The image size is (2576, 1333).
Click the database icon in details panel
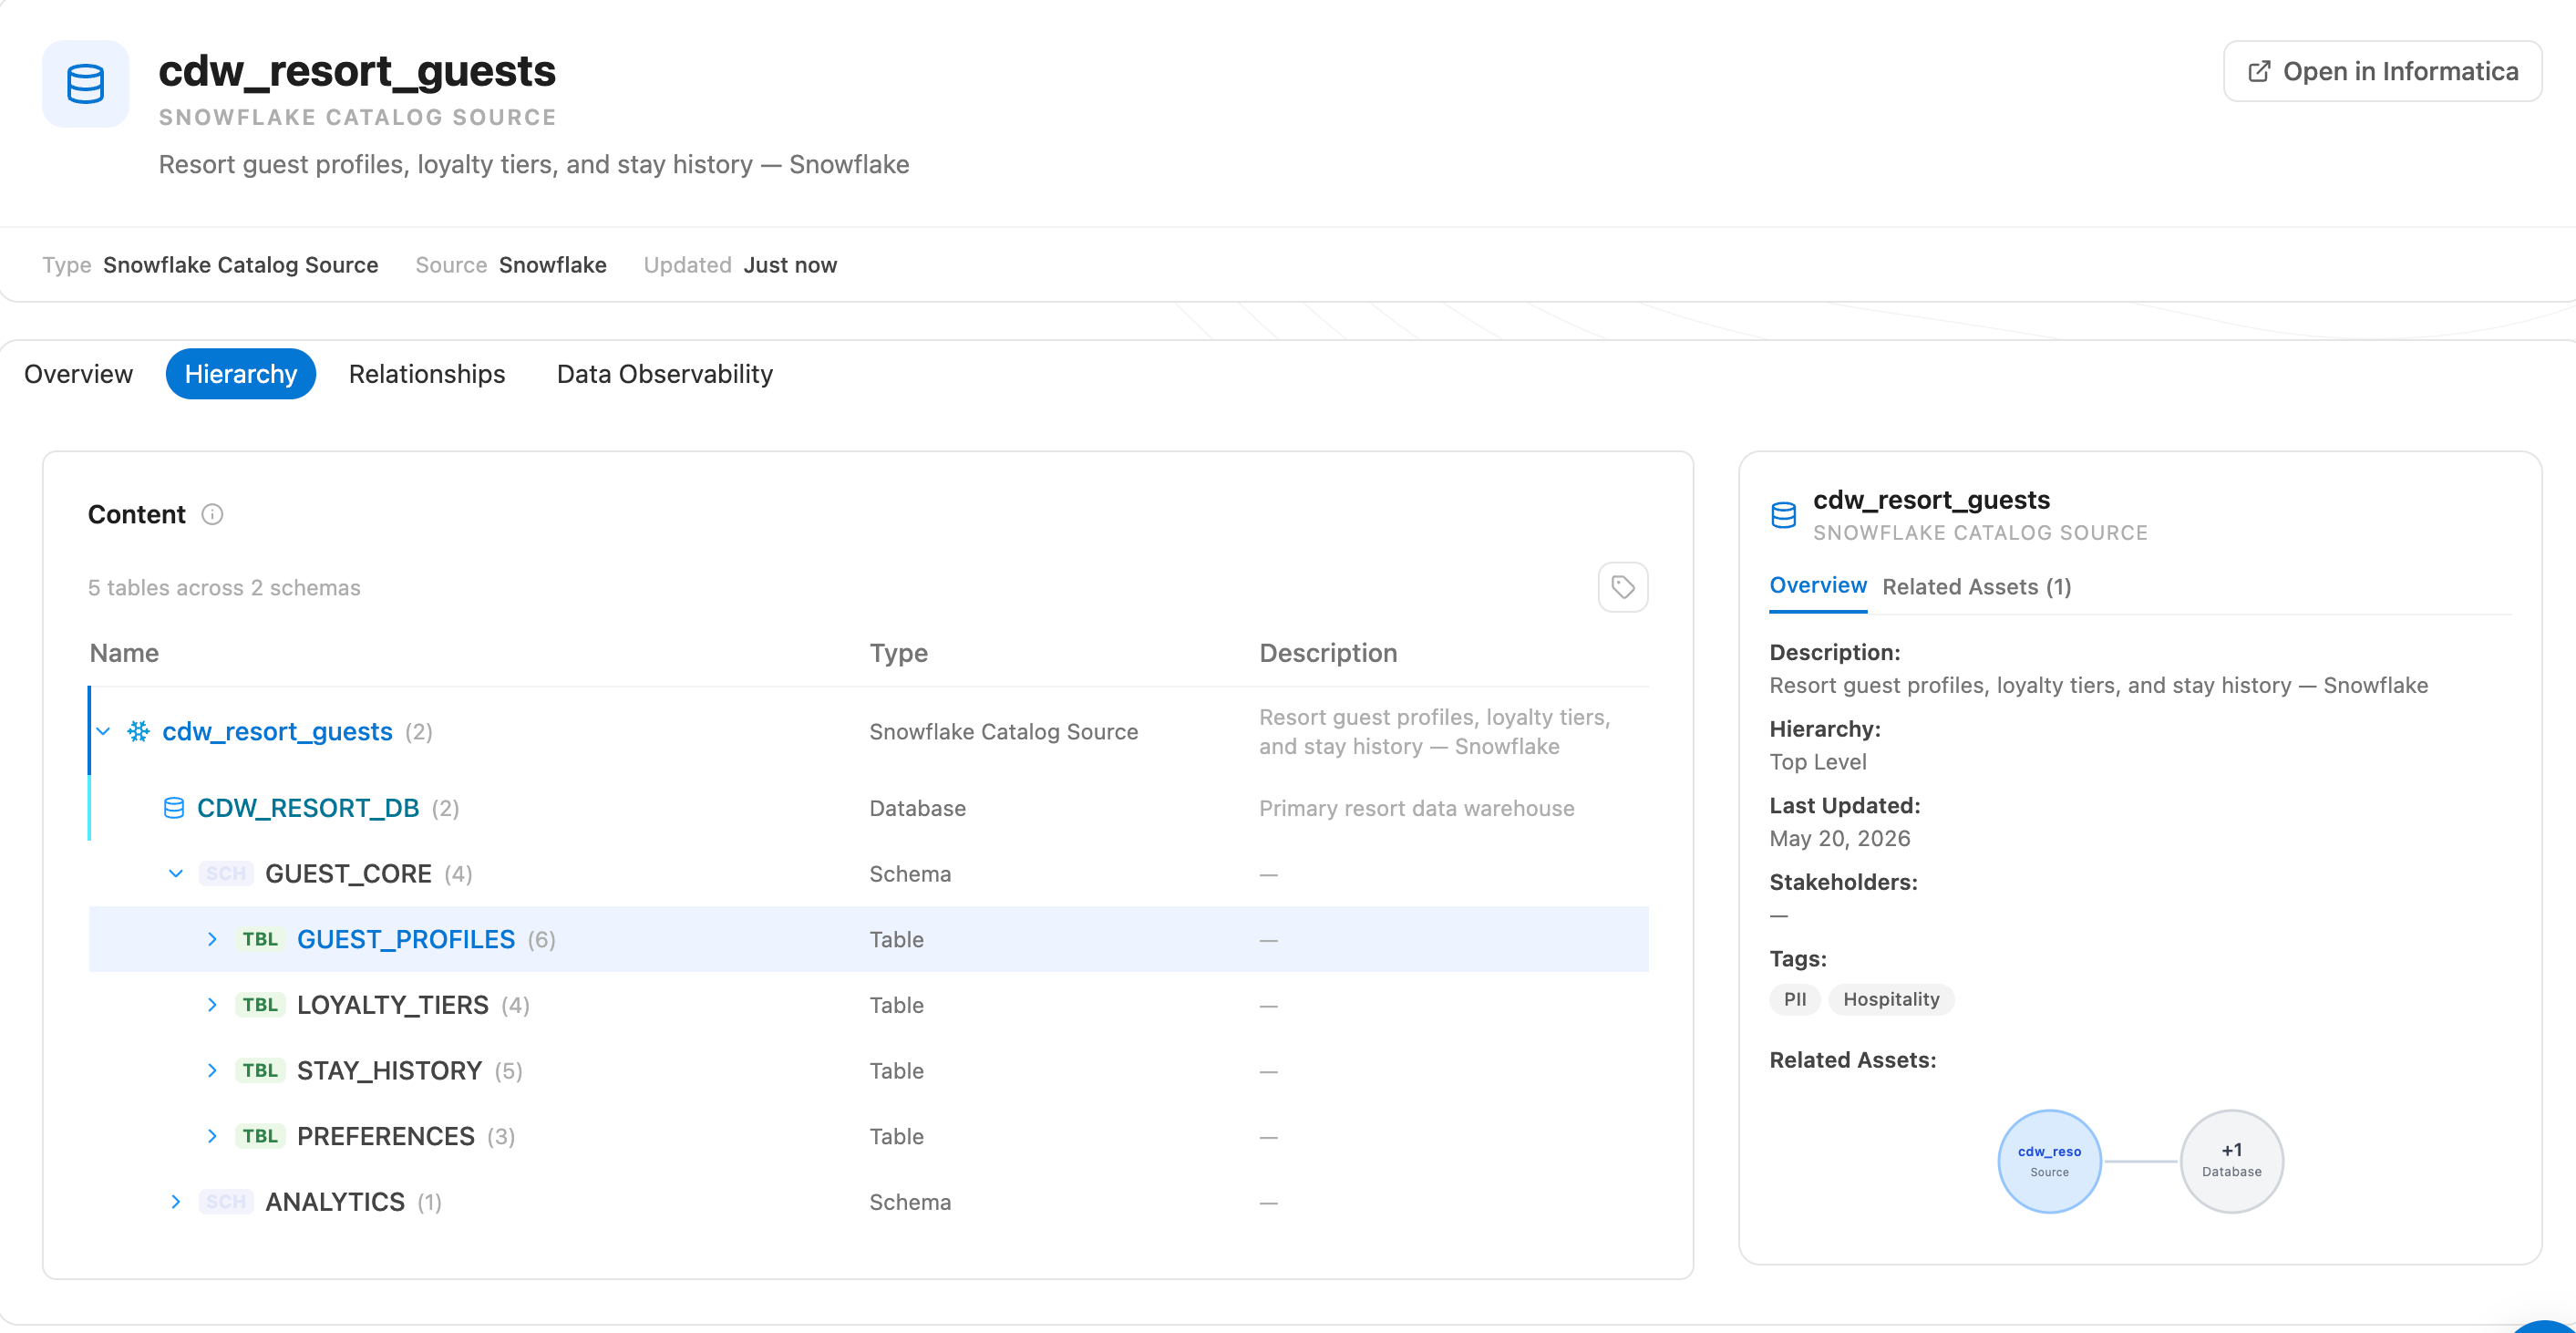coord(1783,515)
